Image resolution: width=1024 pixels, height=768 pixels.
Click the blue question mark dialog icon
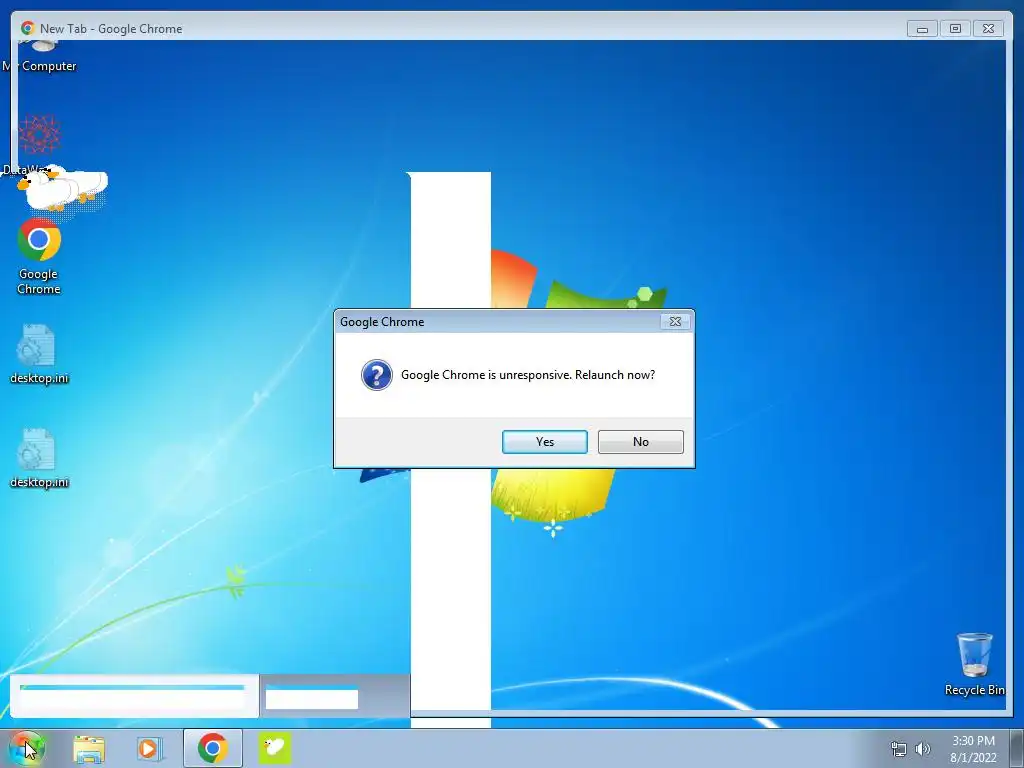377,375
